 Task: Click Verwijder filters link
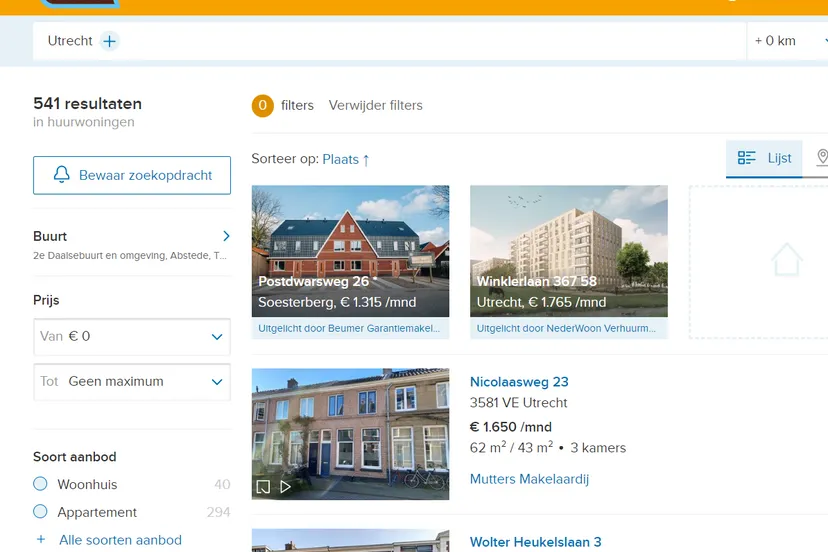376,105
